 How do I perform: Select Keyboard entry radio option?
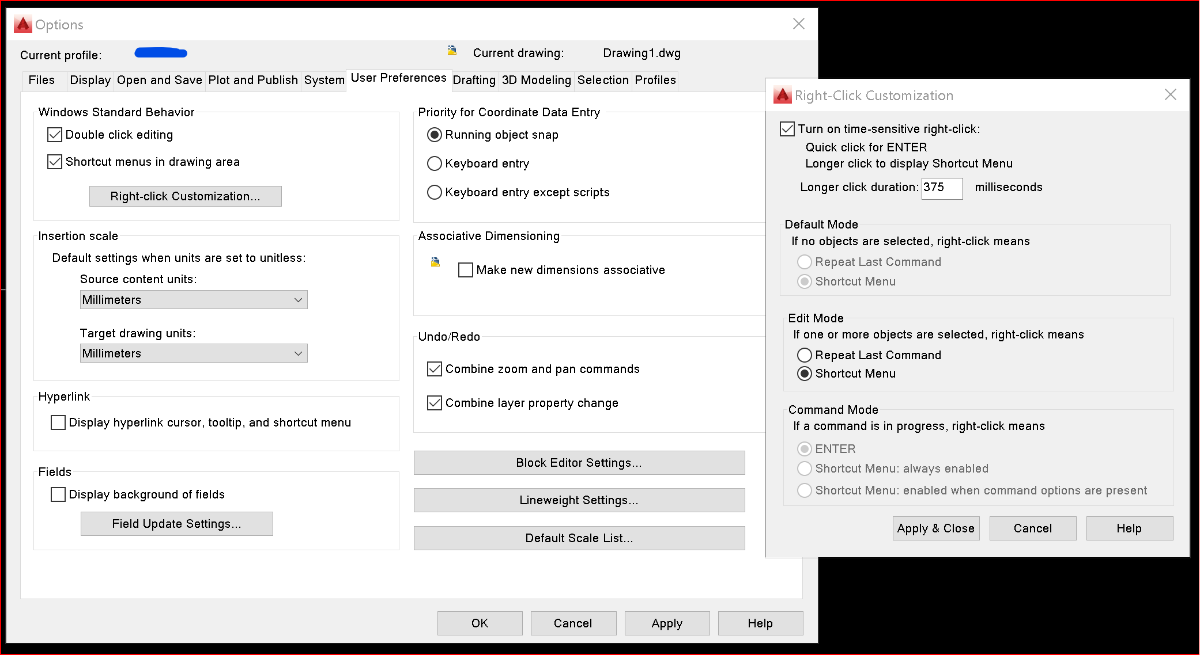click(x=434, y=163)
